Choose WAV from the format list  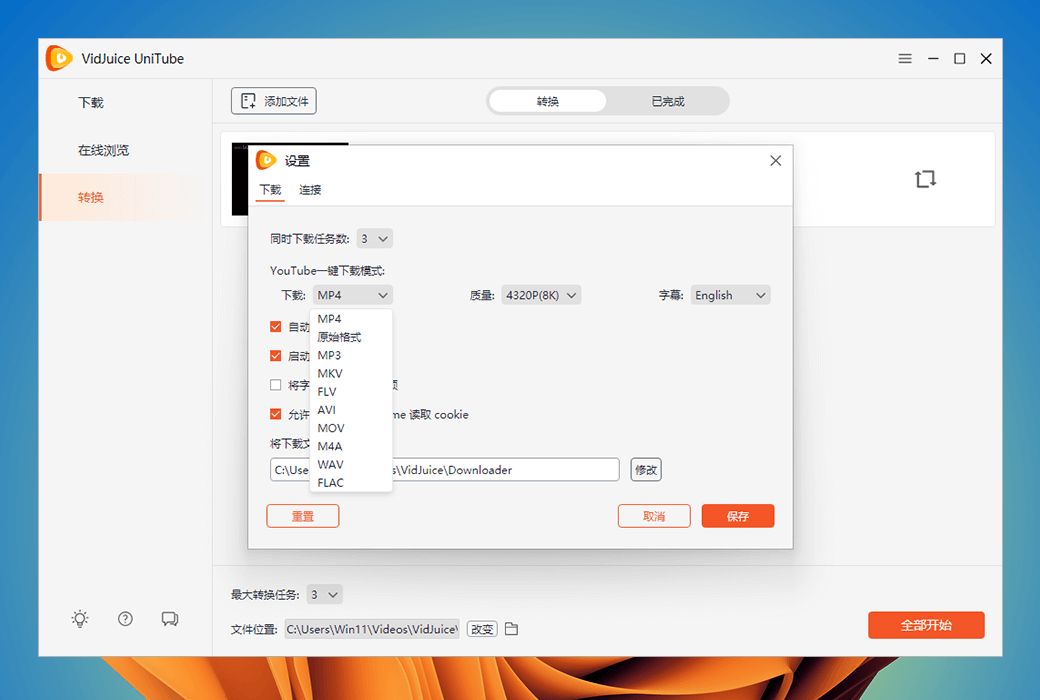point(351,464)
